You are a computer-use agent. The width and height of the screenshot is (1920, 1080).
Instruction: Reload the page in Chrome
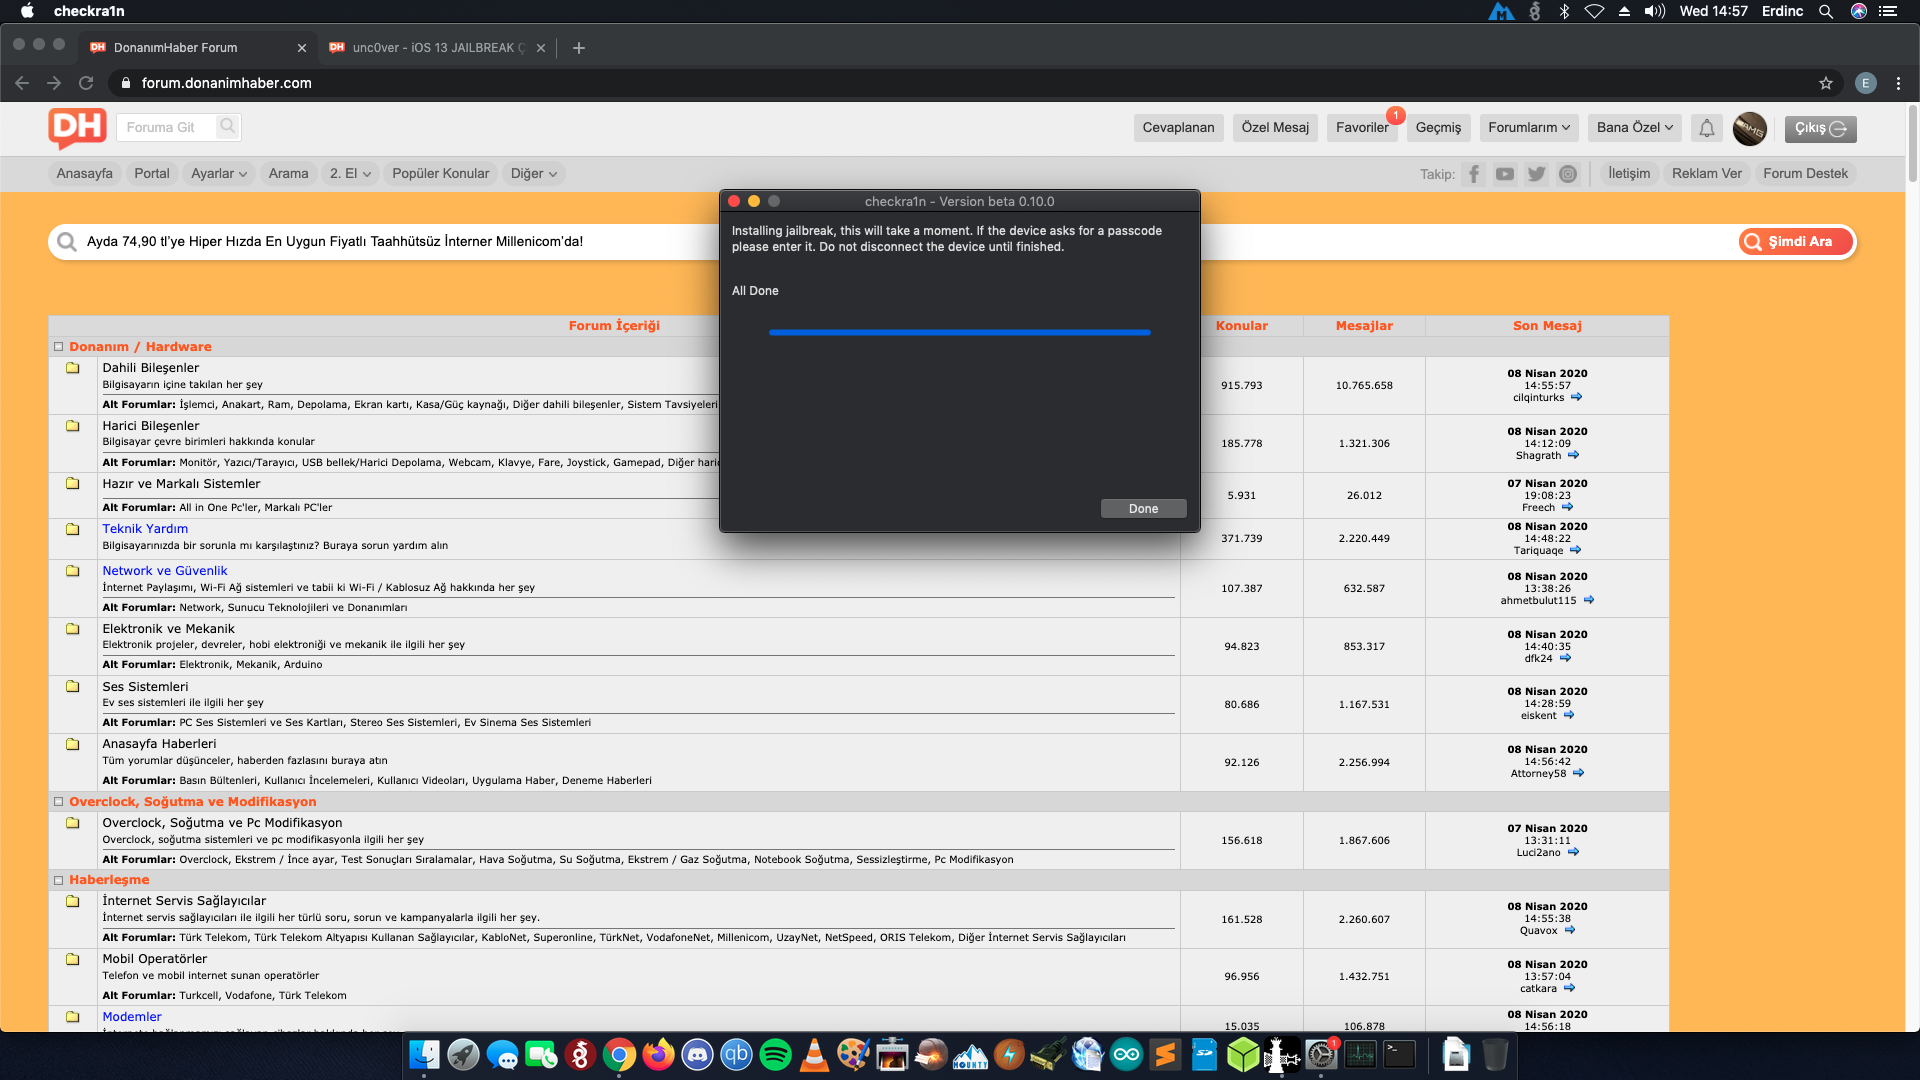tap(86, 83)
